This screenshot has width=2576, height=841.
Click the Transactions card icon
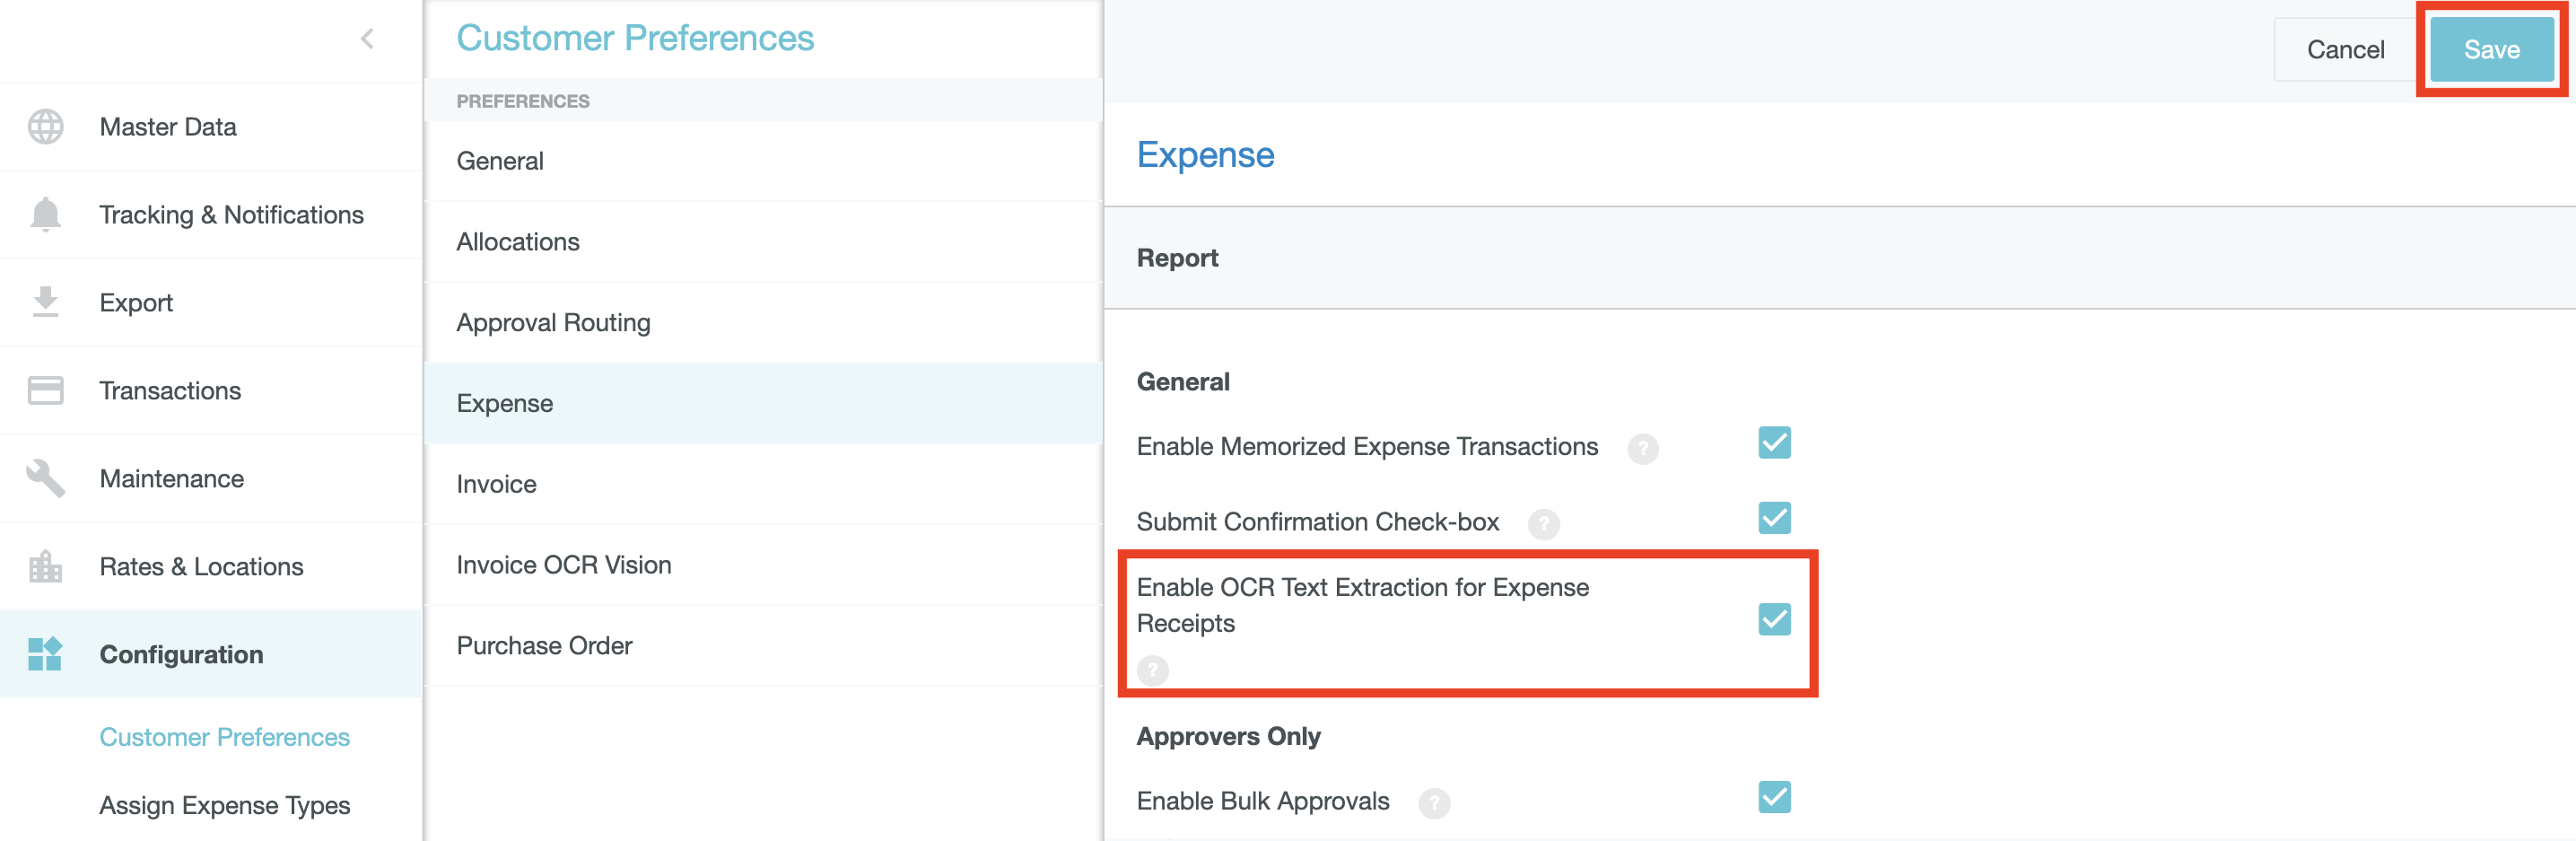[x=45, y=390]
